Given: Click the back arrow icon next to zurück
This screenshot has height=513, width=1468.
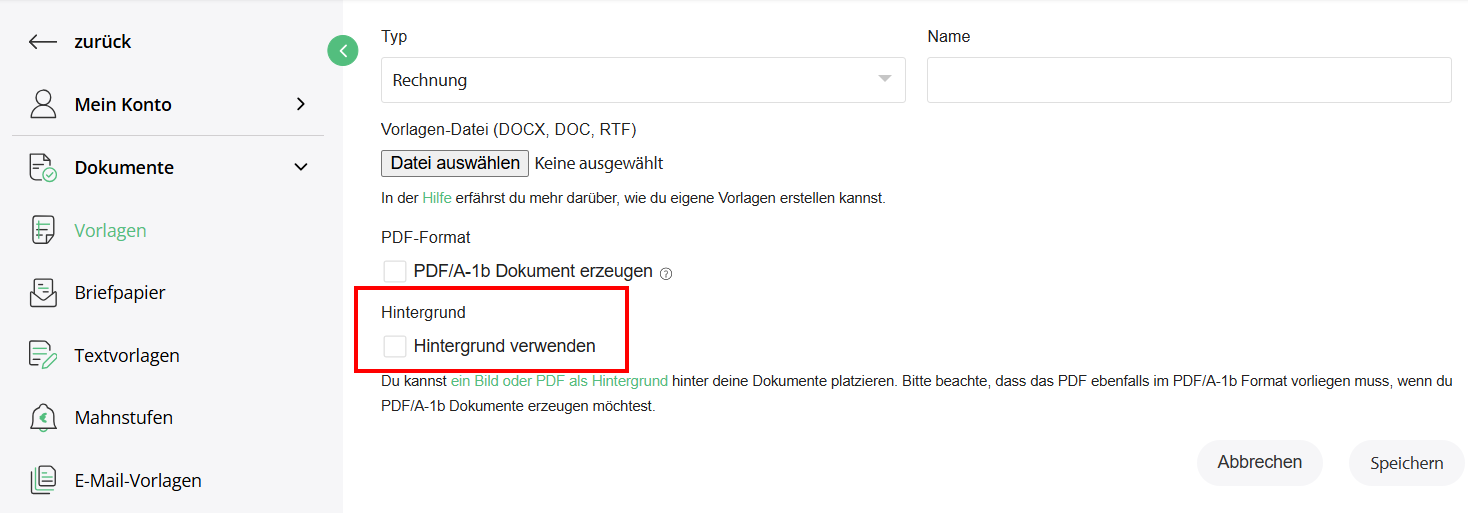Looking at the screenshot, I should (x=43, y=42).
